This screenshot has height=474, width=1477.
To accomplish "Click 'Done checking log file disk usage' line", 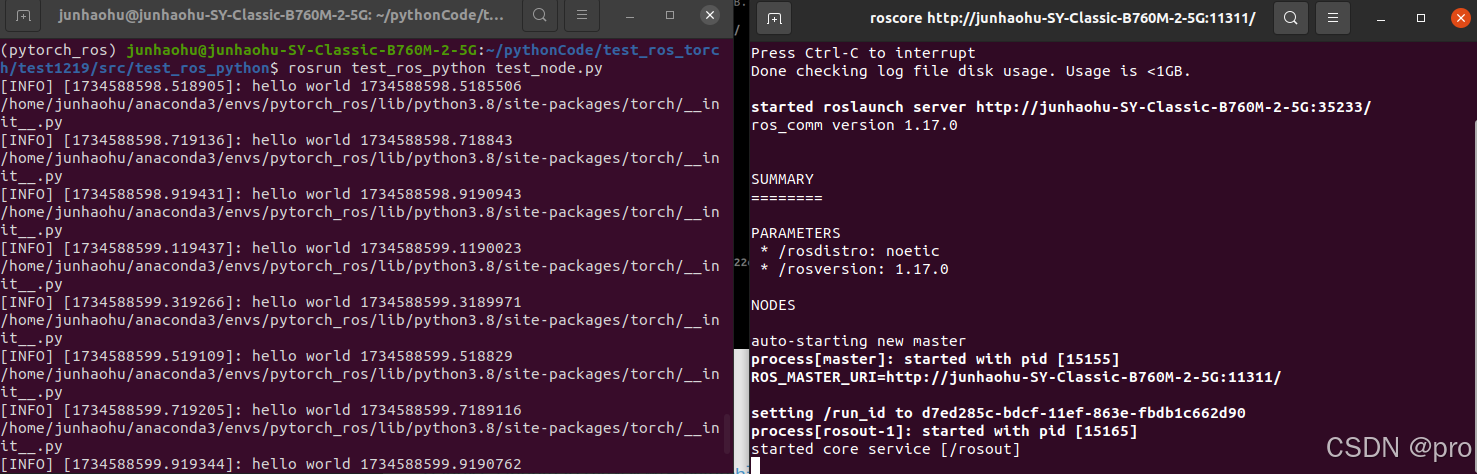I will point(971,71).
